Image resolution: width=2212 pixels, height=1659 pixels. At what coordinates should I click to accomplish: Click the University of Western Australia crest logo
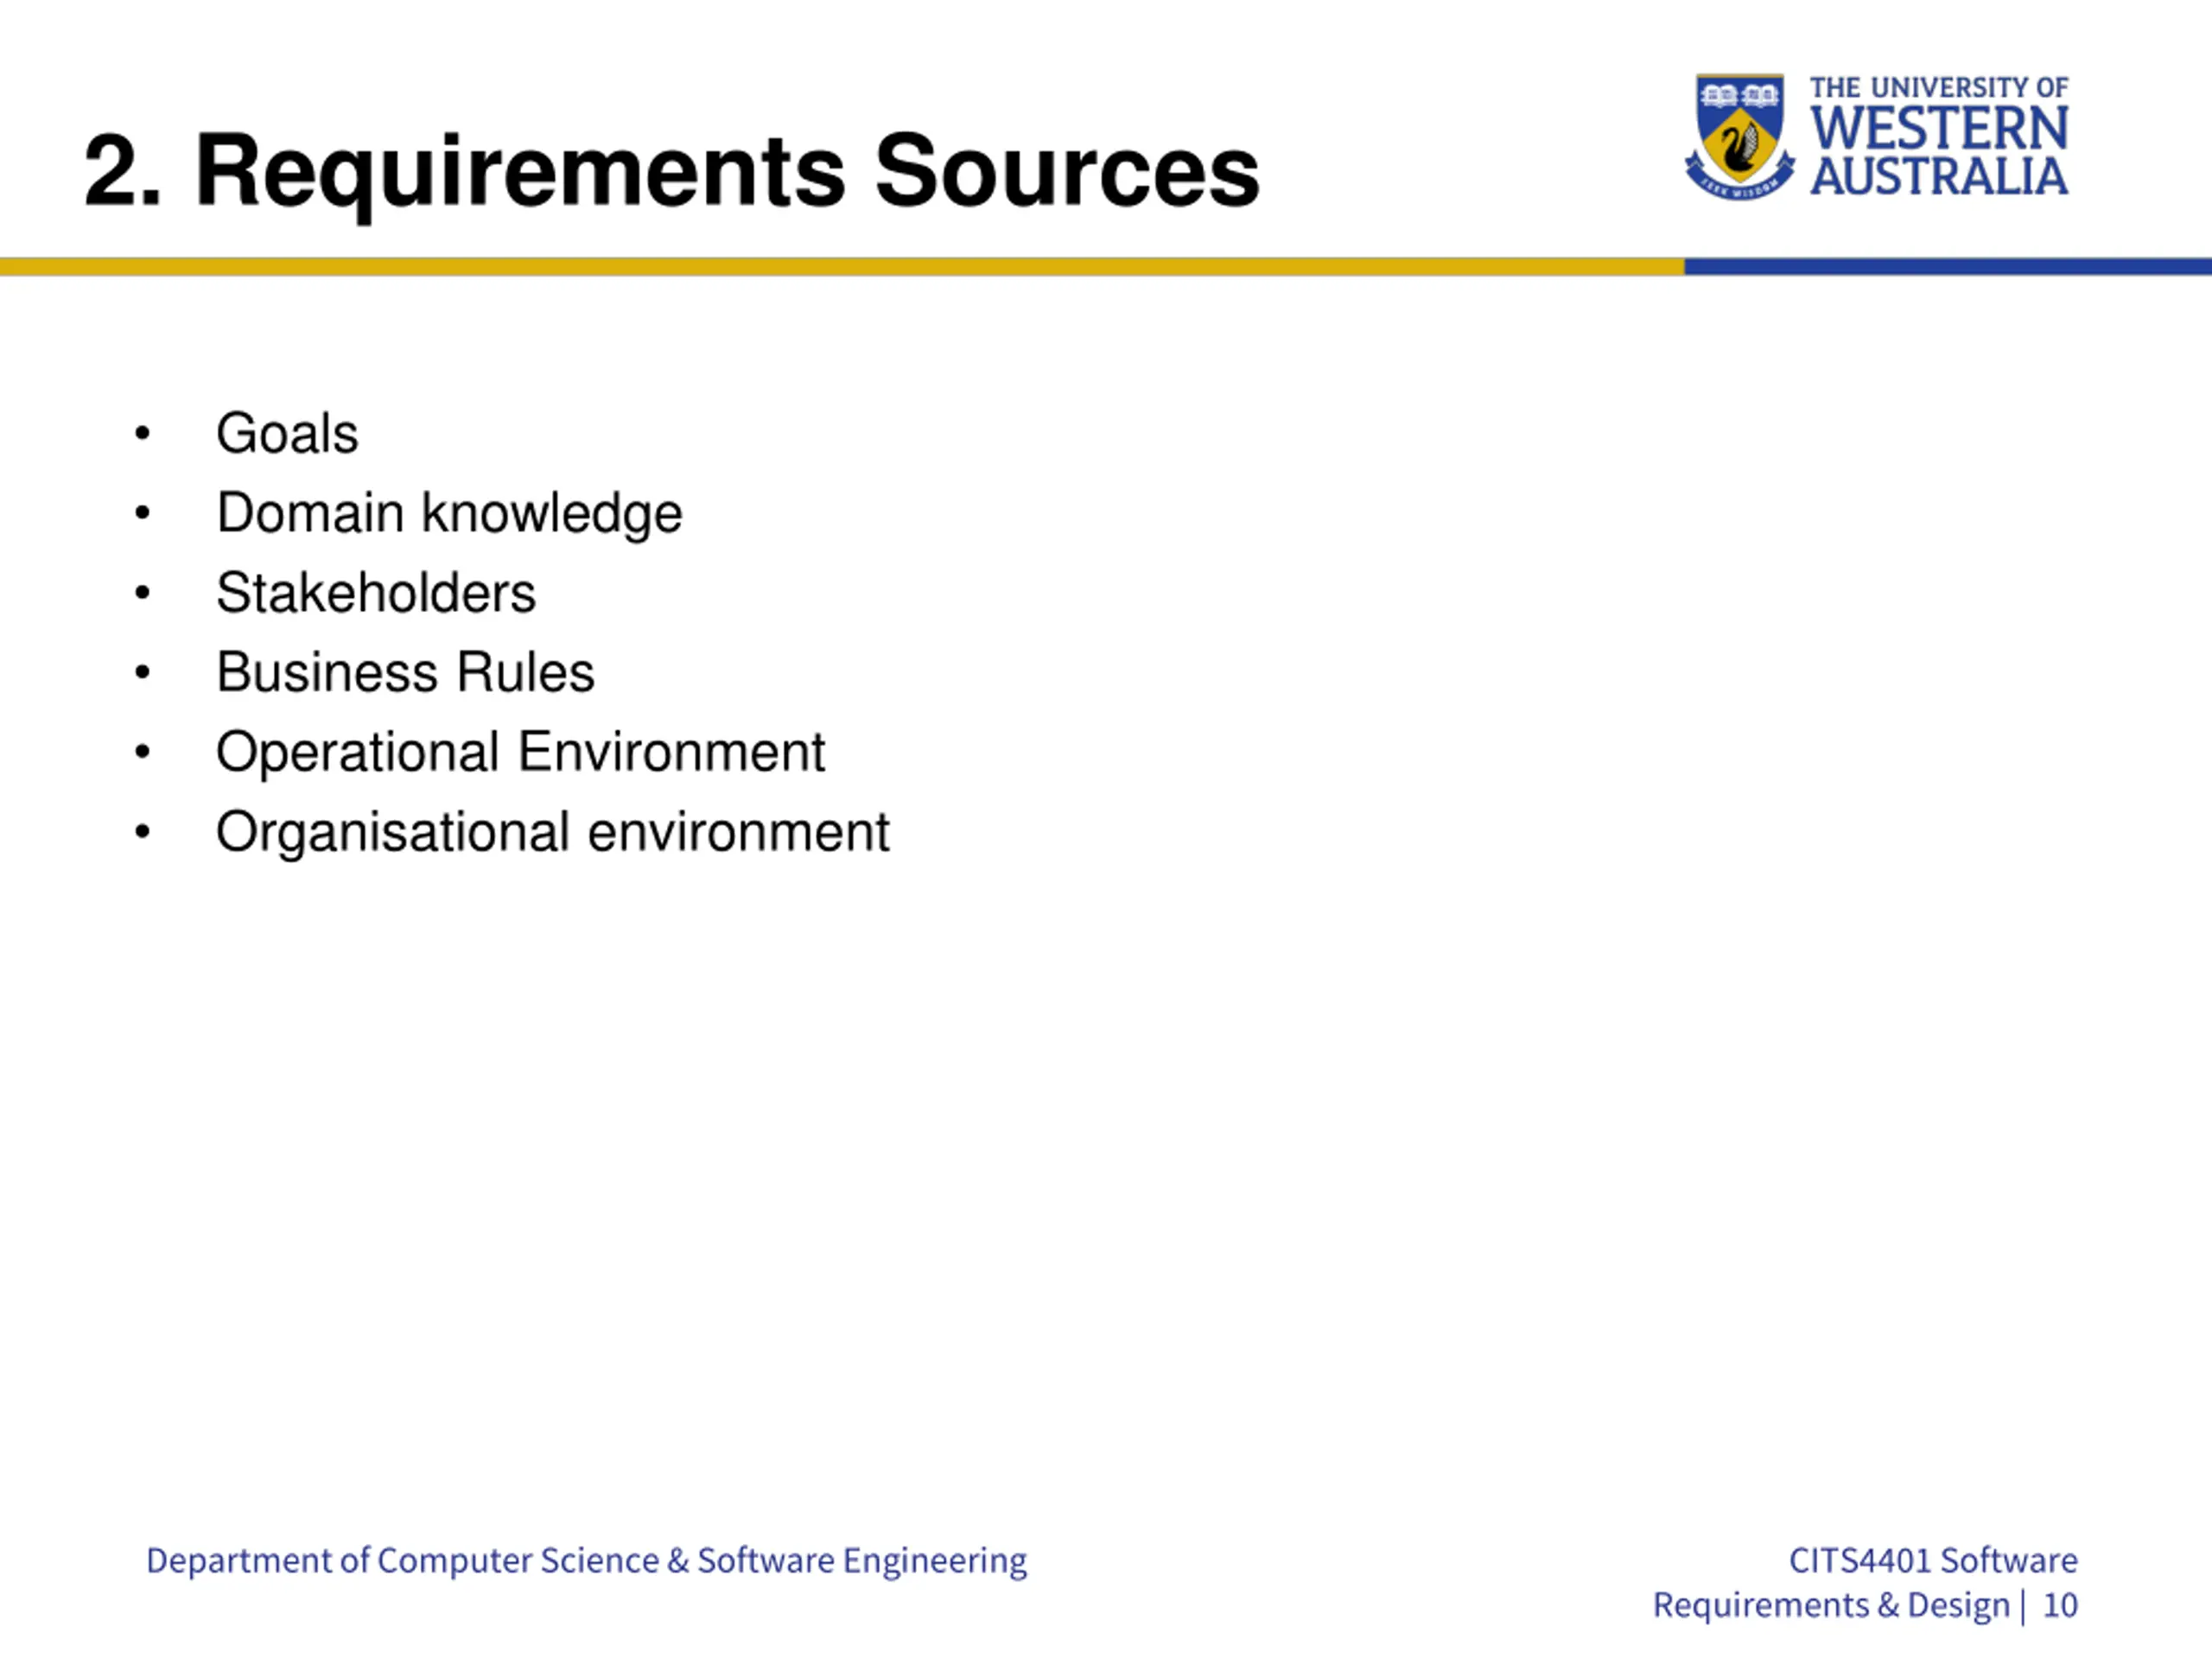1739,137
